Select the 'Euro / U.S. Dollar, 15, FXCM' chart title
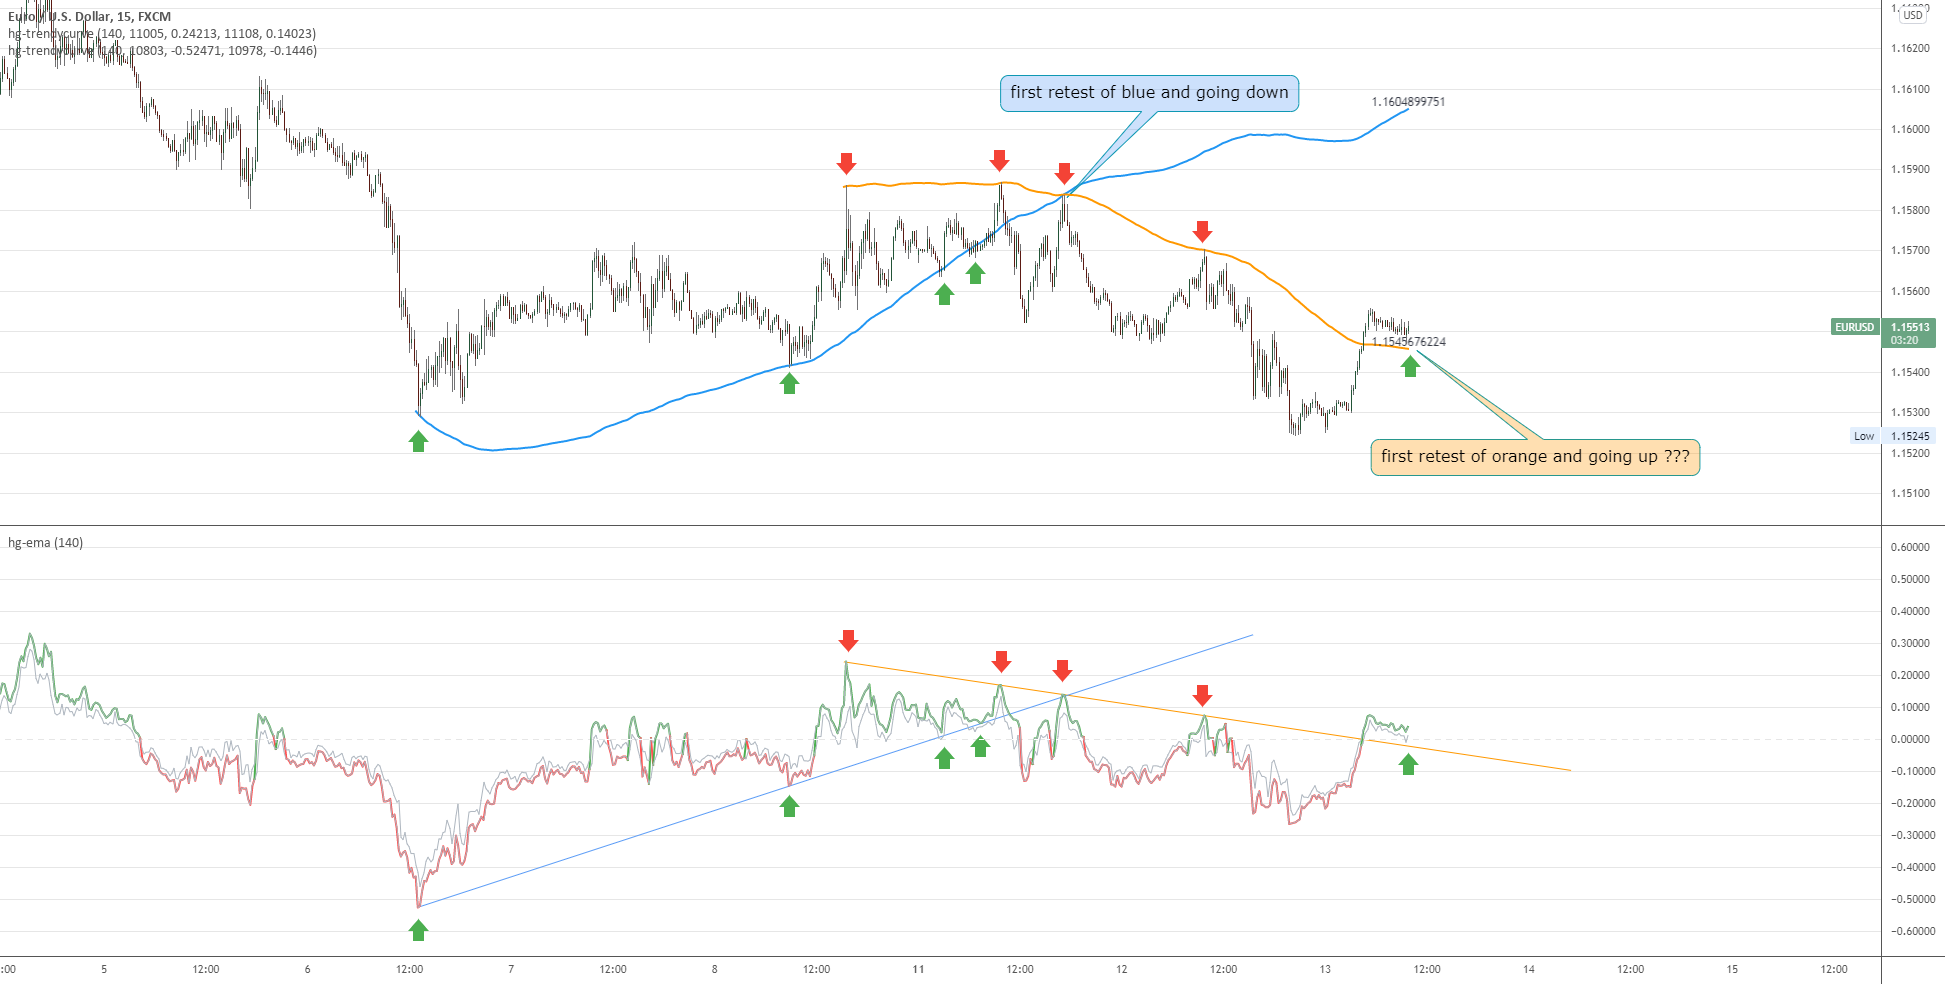 click(x=90, y=16)
